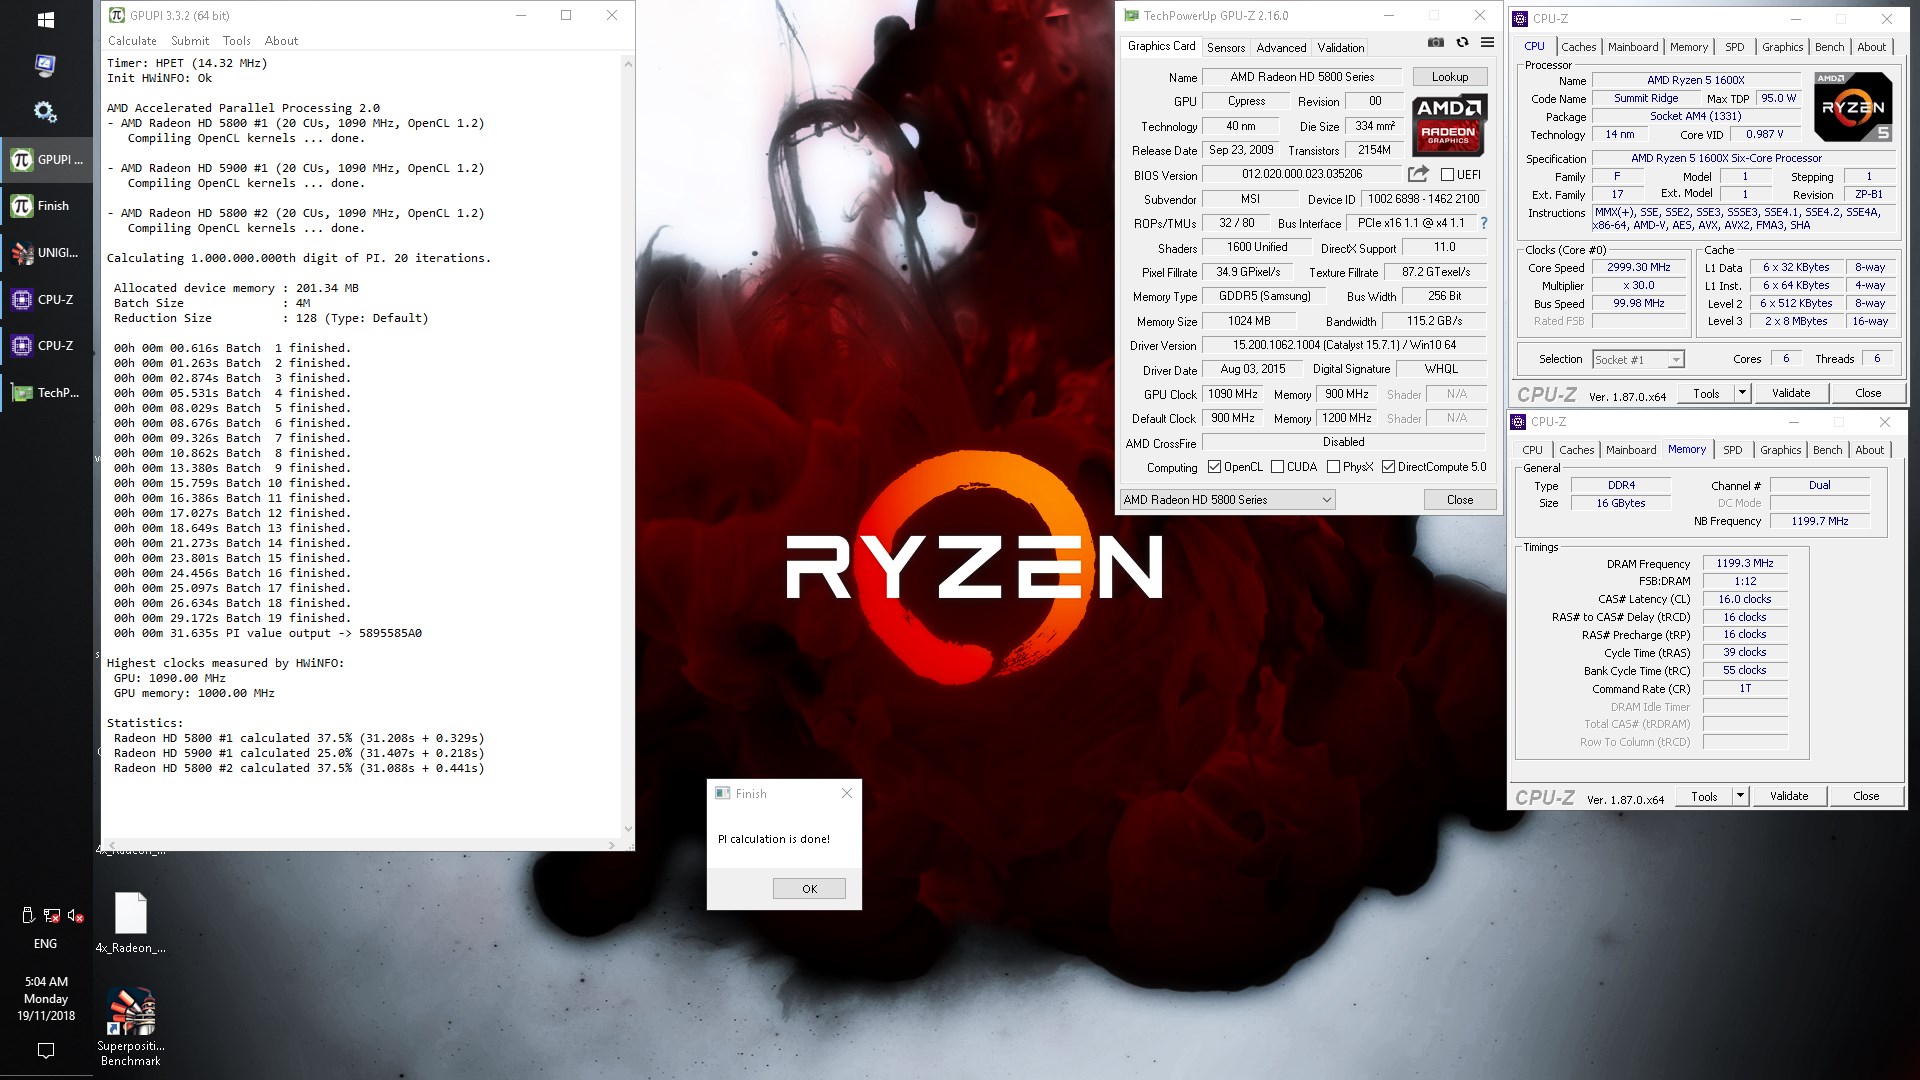Select the TechPowerUp taskbar item
1920x1080 pixels.
point(46,392)
